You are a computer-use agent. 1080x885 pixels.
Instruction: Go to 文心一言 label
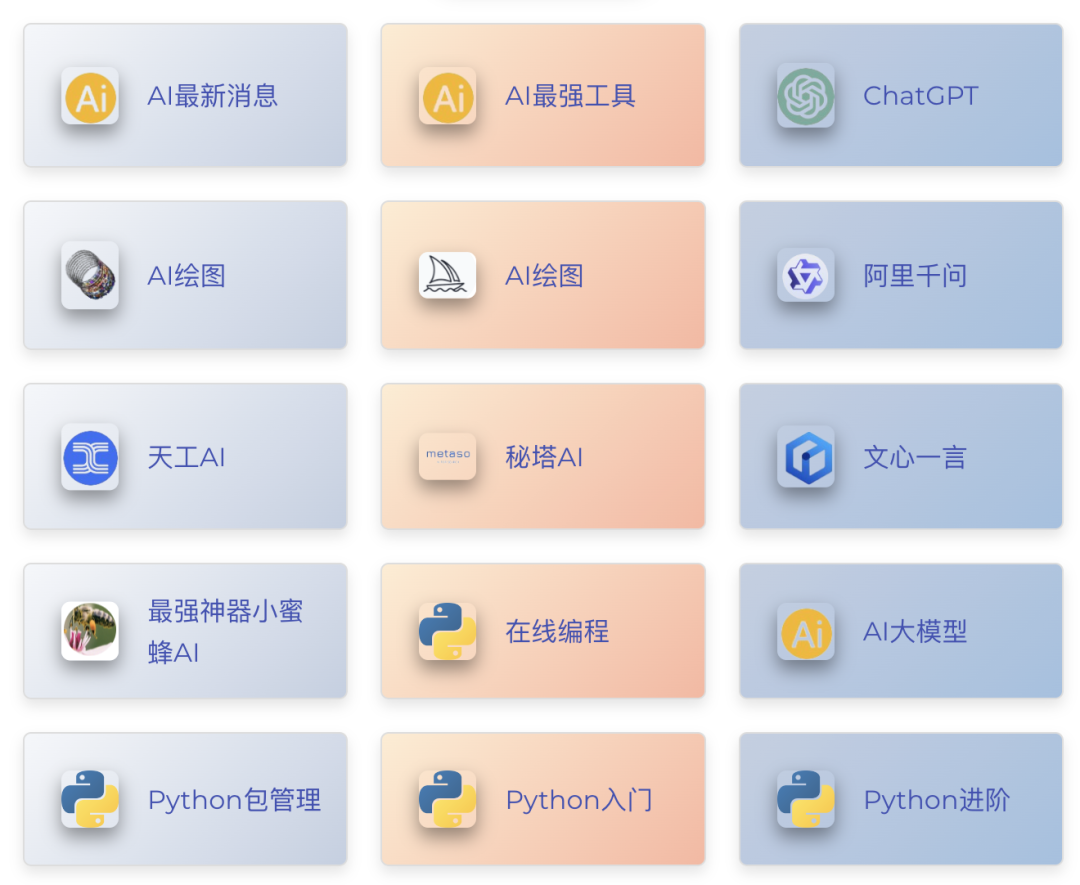pos(915,457)
